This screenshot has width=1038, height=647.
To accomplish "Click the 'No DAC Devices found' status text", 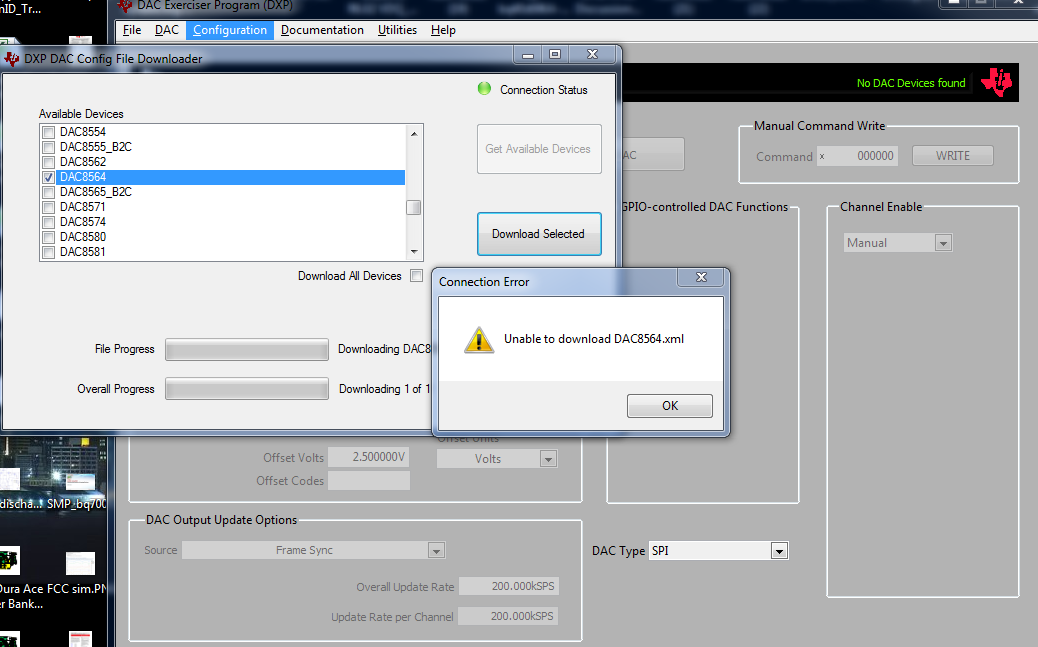I will 911,83.
